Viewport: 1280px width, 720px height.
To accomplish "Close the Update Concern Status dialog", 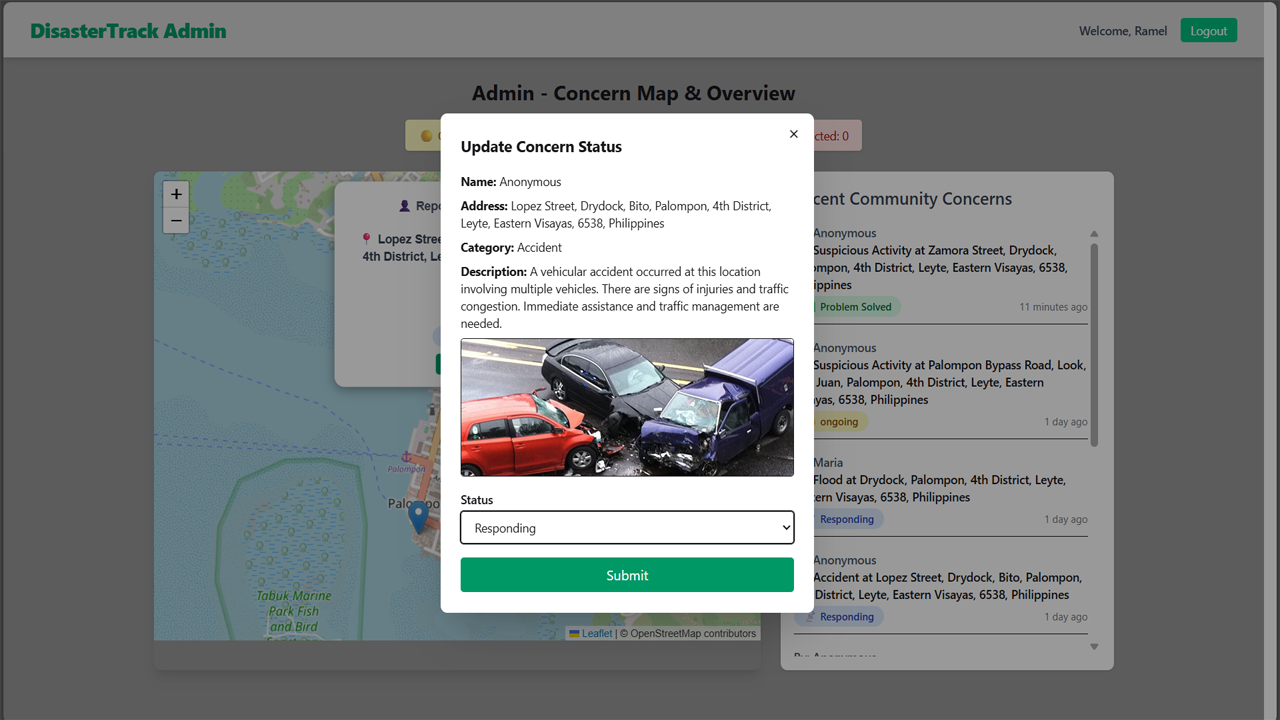I will tap(794, 134).
